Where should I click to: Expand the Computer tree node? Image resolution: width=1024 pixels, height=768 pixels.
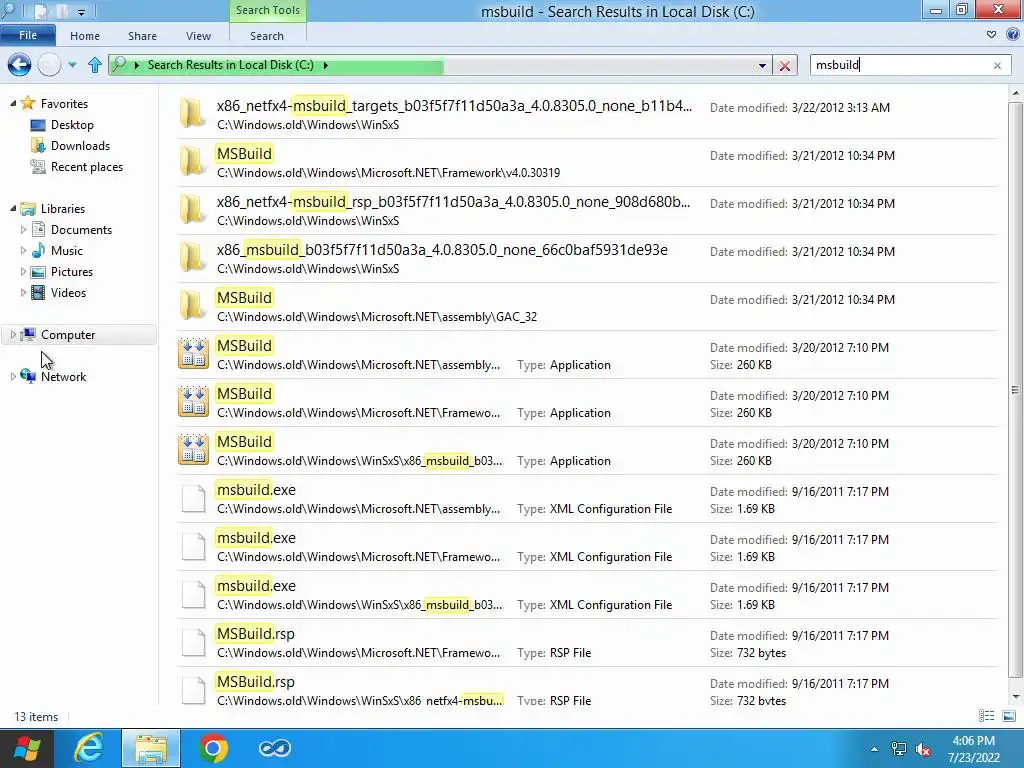[x=13, y=335]
